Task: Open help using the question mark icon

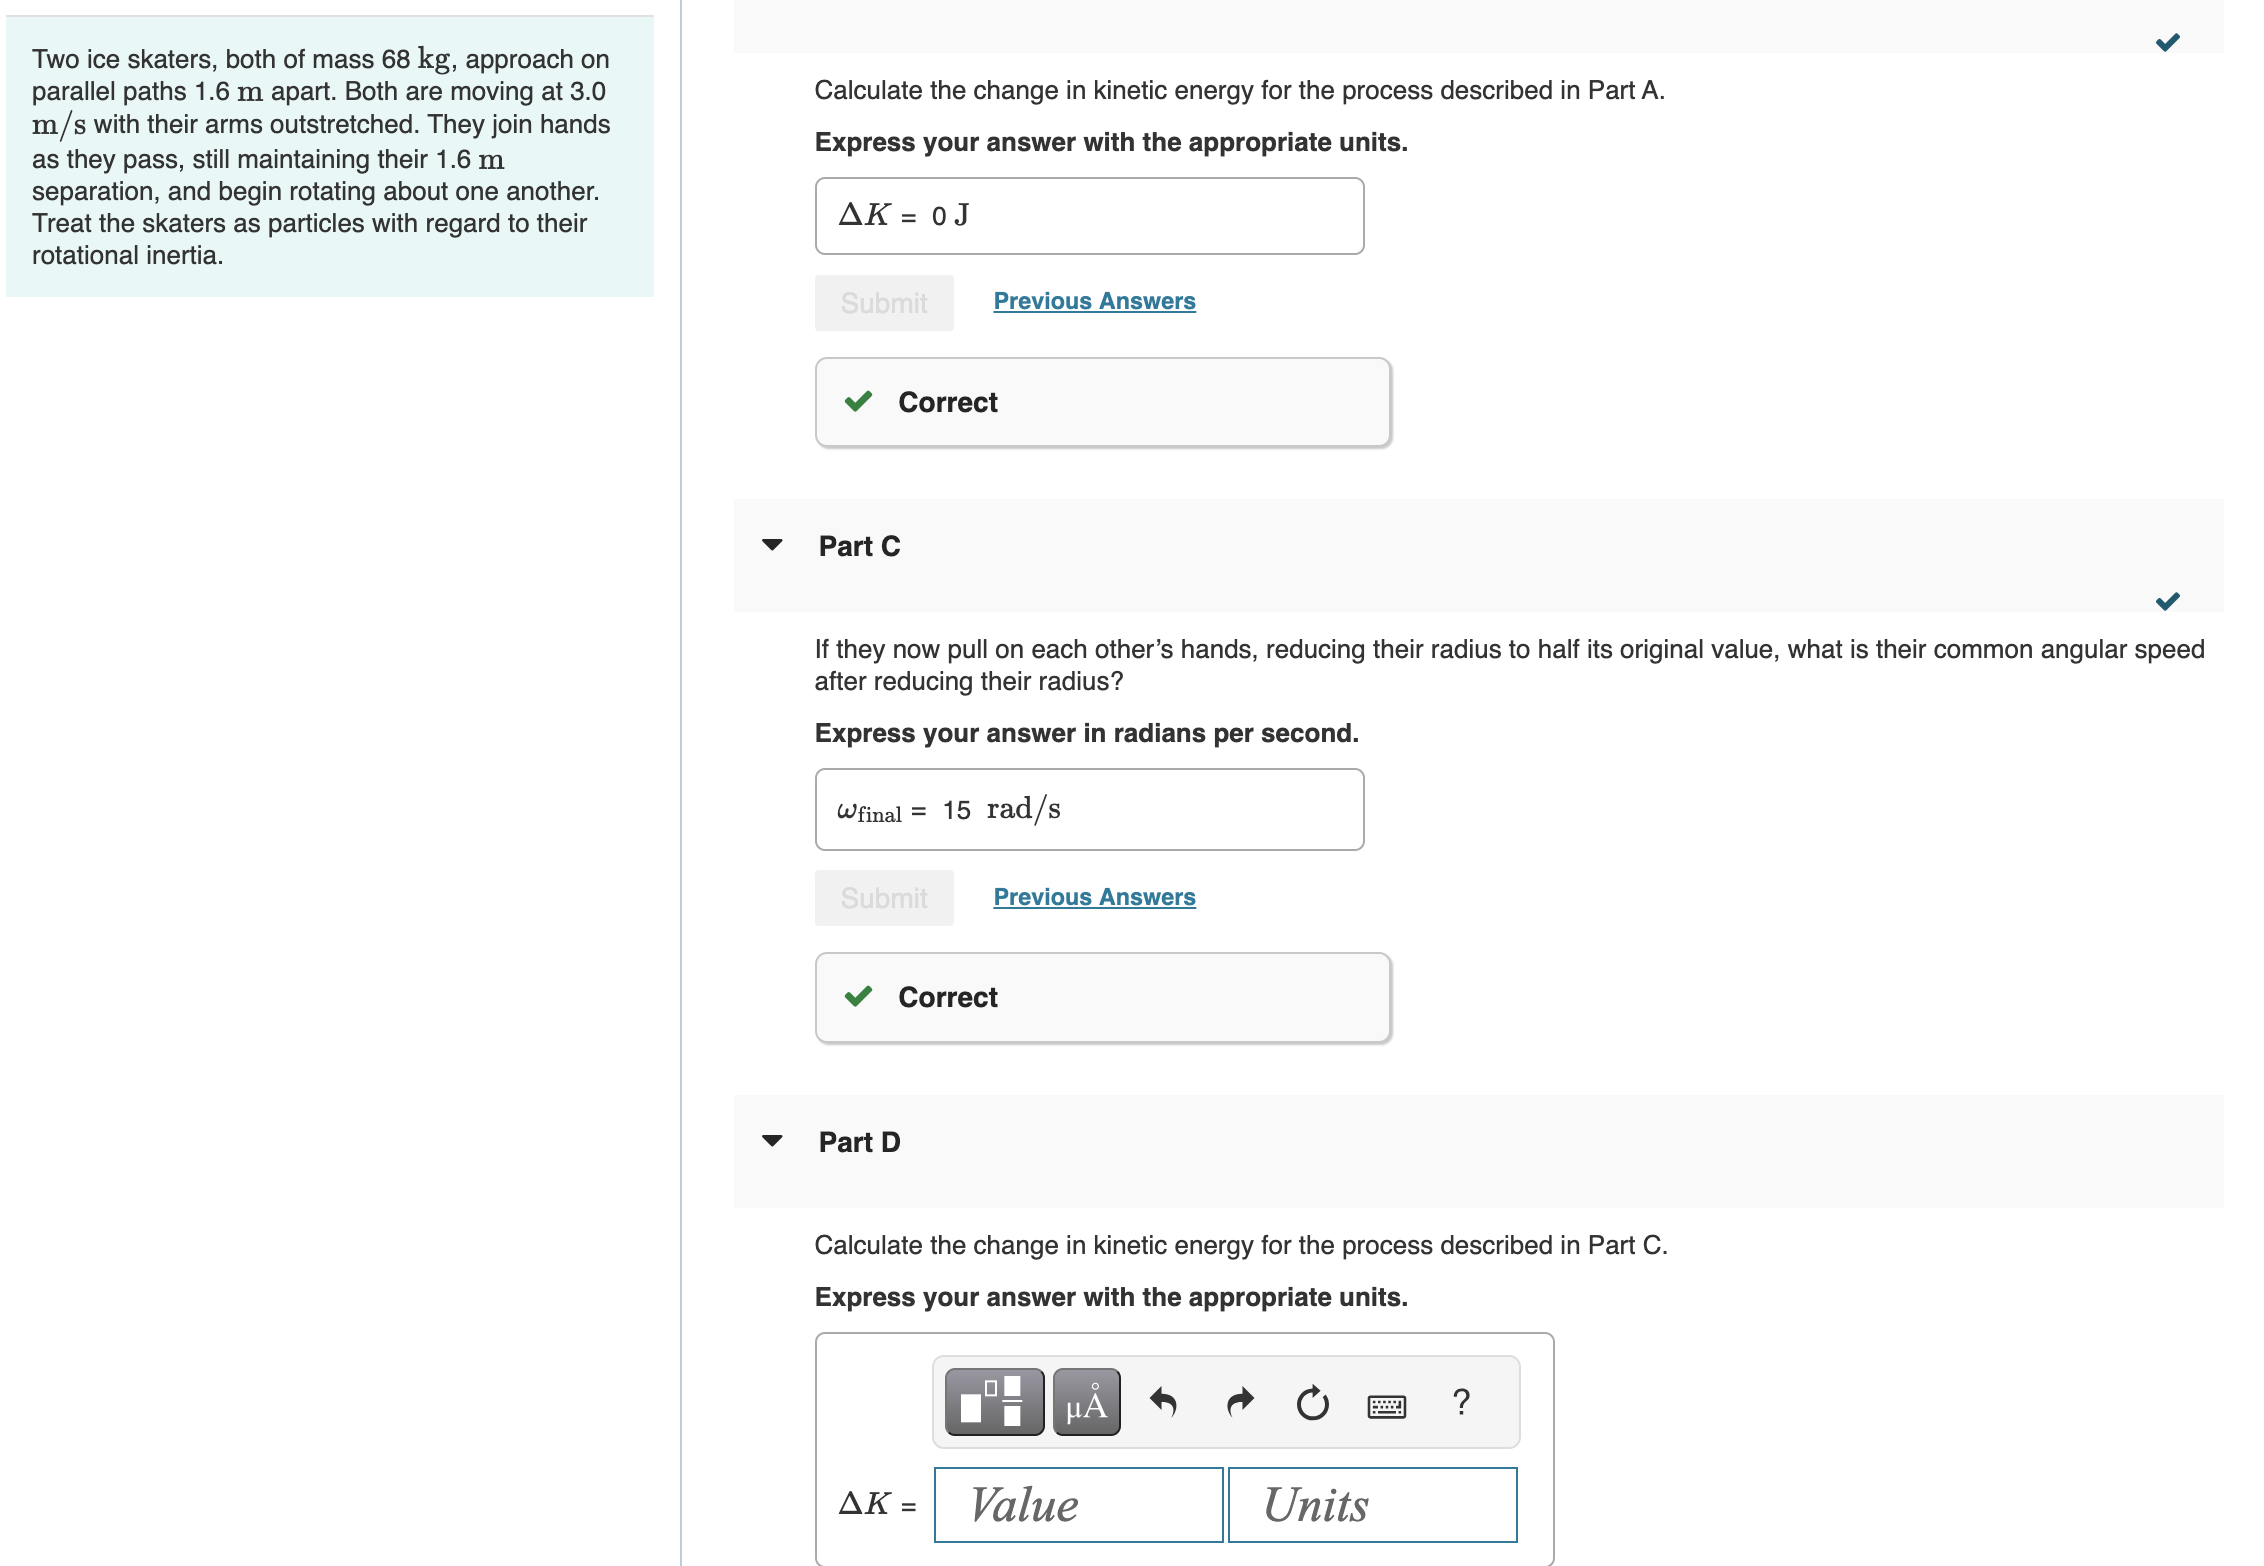Action: click(1460, 1402)
